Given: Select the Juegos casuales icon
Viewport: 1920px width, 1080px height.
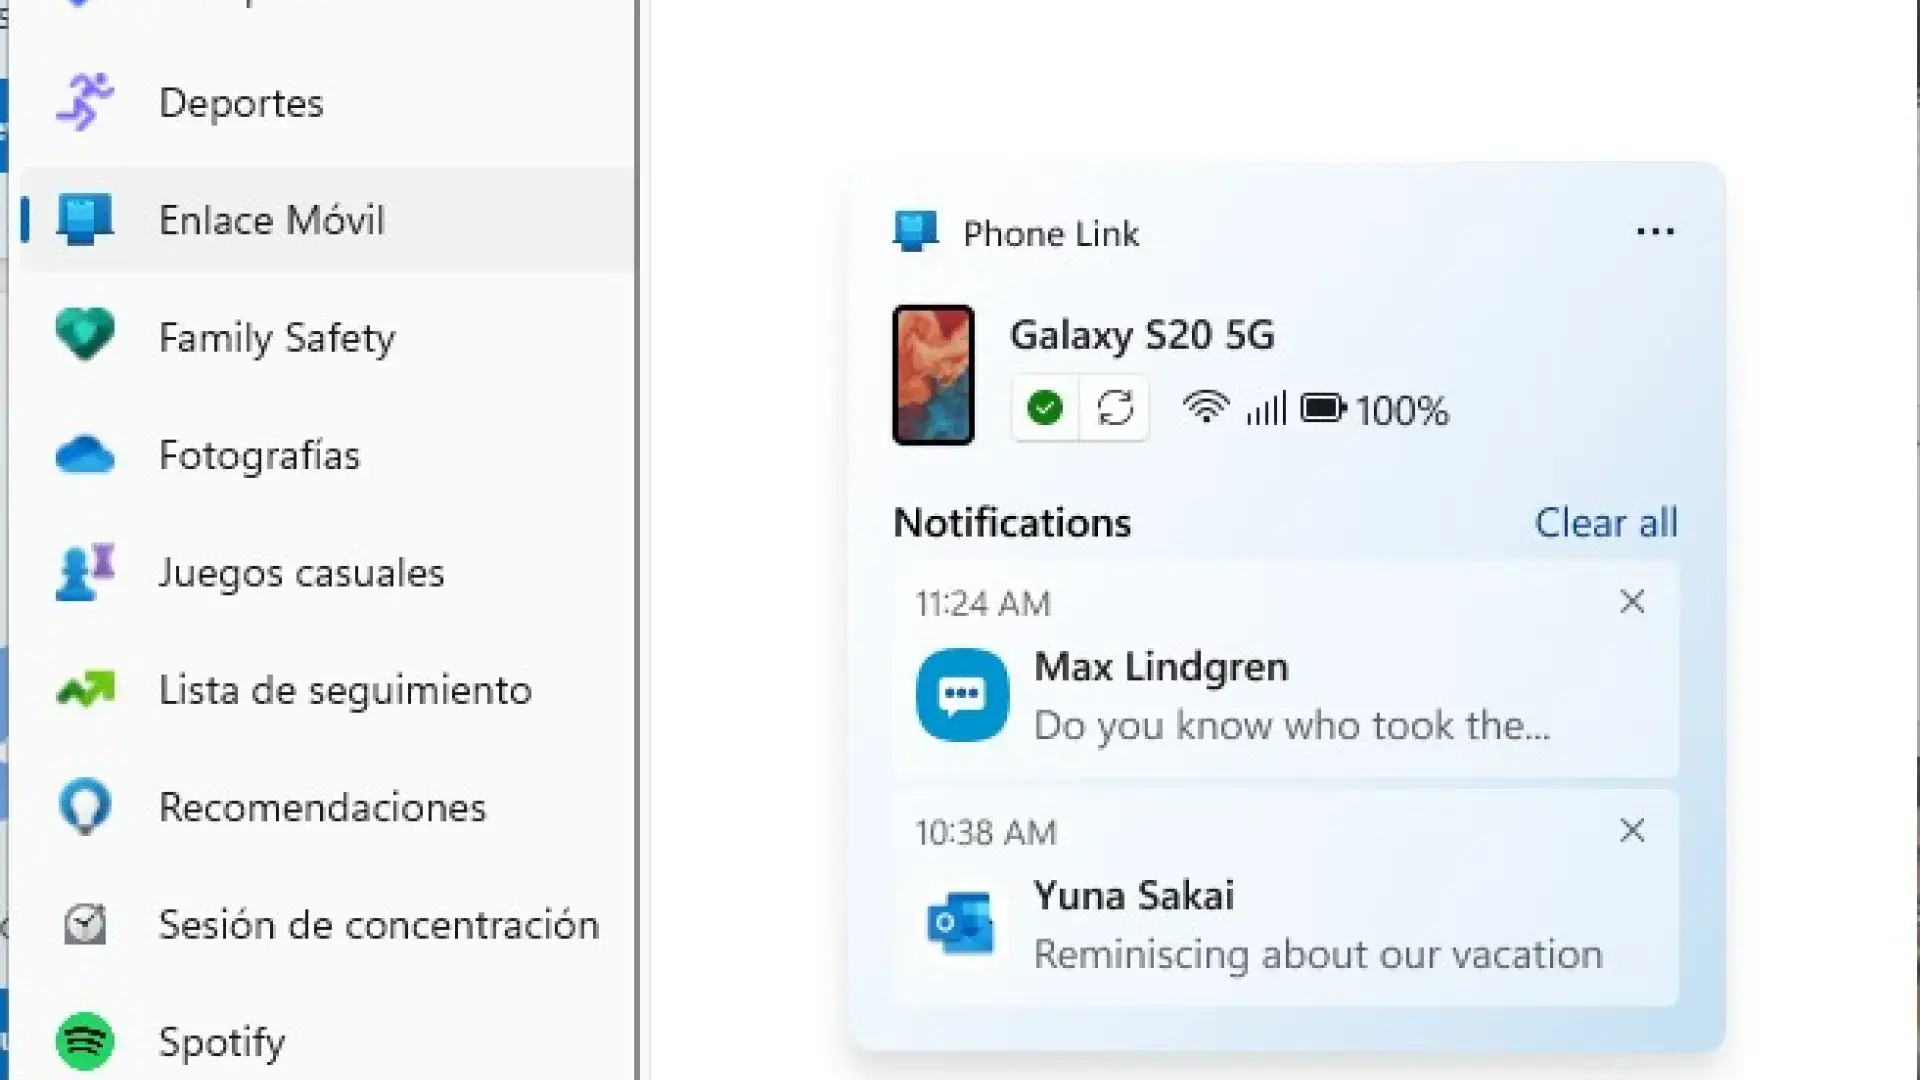Looking at the screenshot, I should 84,572.
